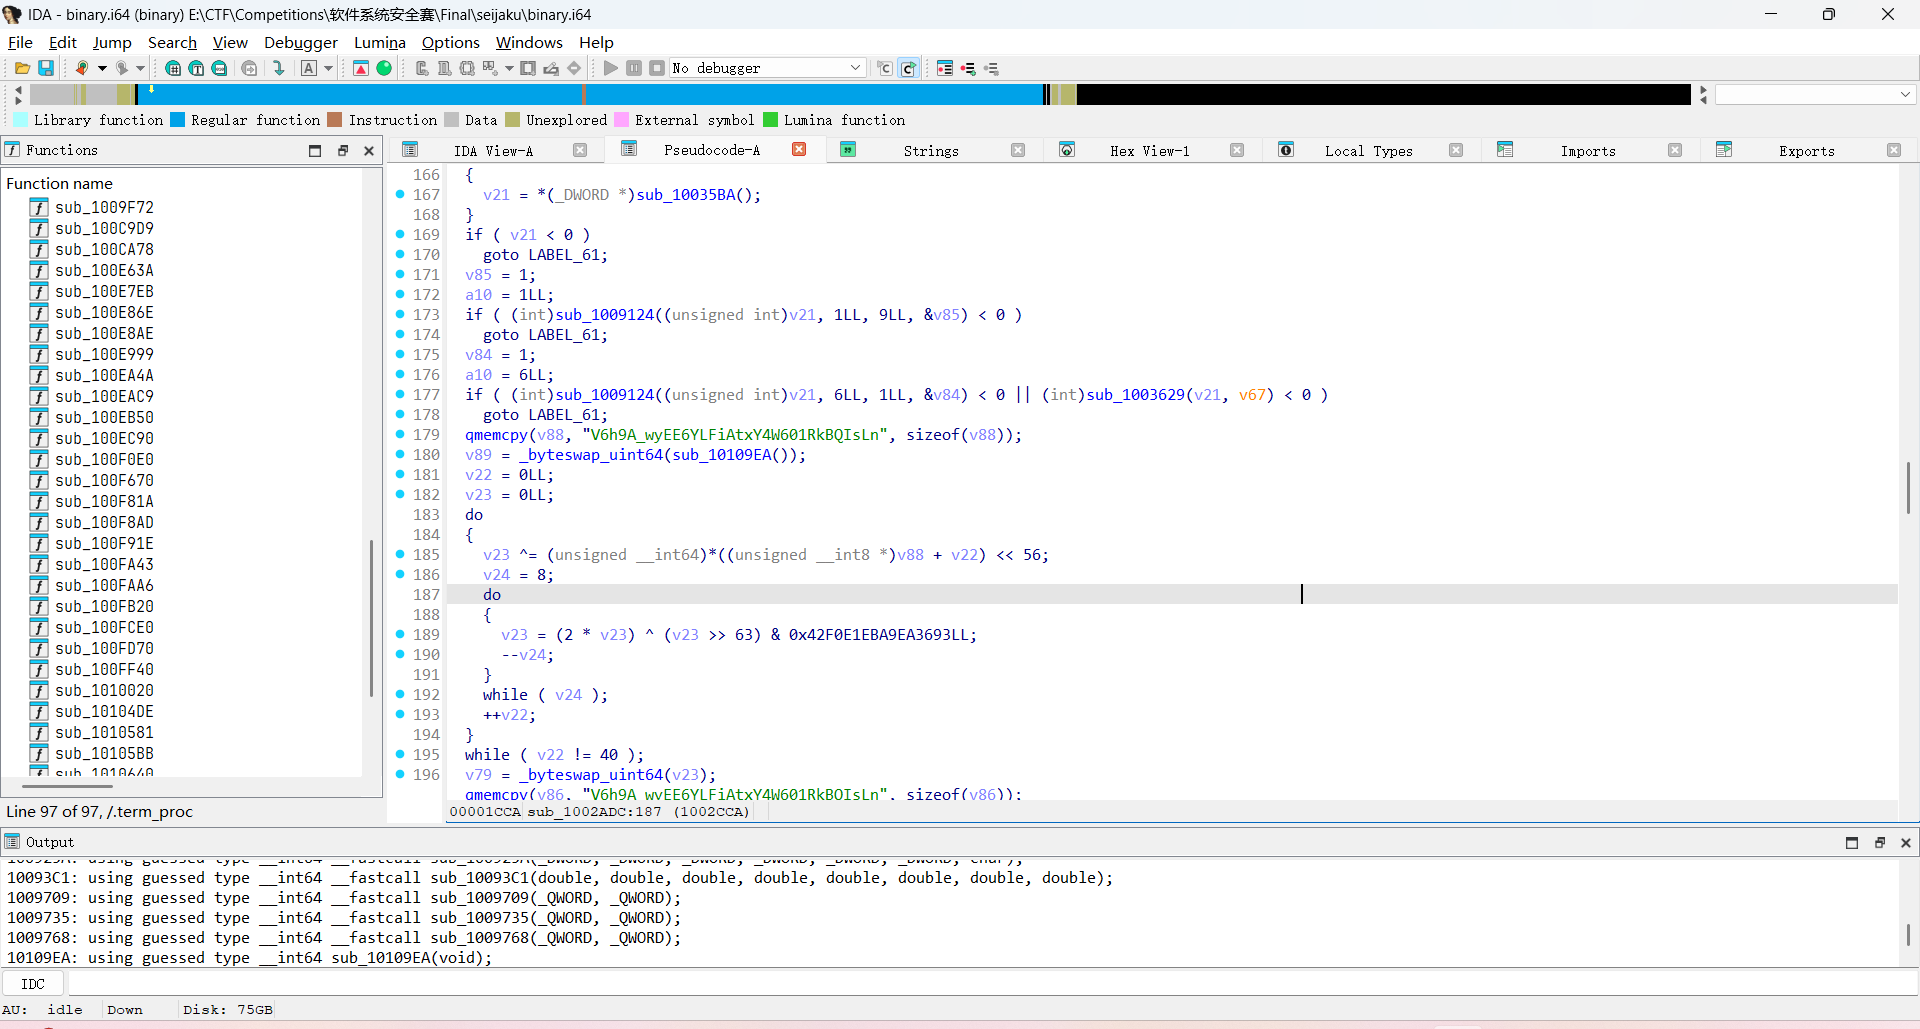The height and width of the screenshot is (1029, 1920).
Task: Expand the text-search A dropdown arrow
Action: (328, 68)
